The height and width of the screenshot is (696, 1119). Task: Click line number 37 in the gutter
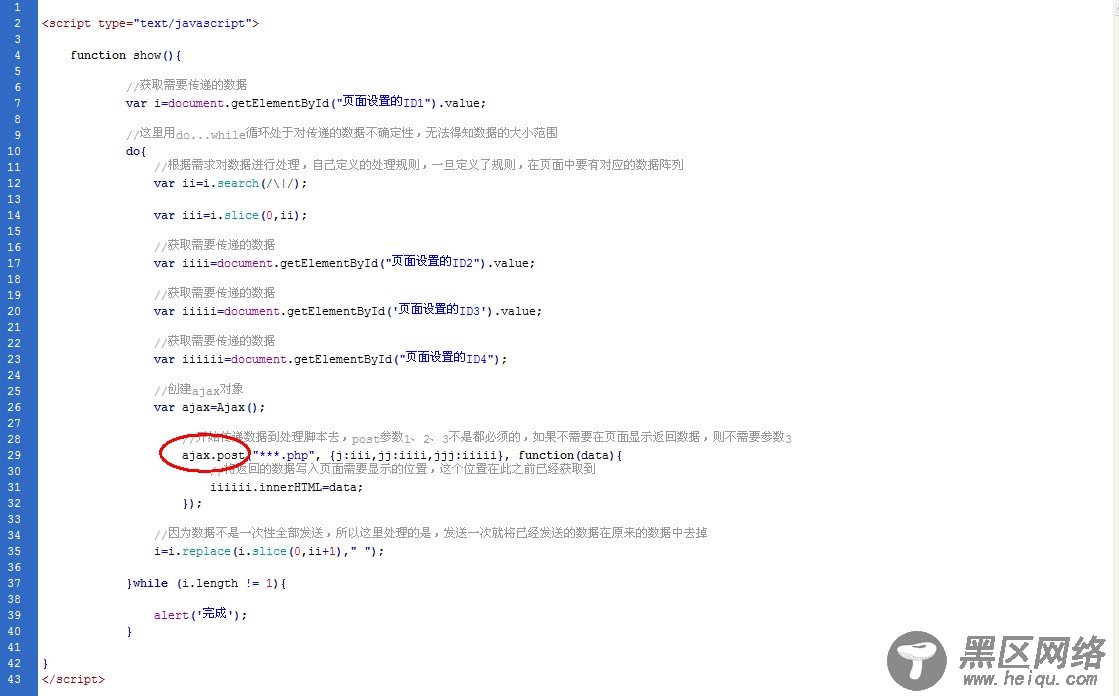(14, 582)
